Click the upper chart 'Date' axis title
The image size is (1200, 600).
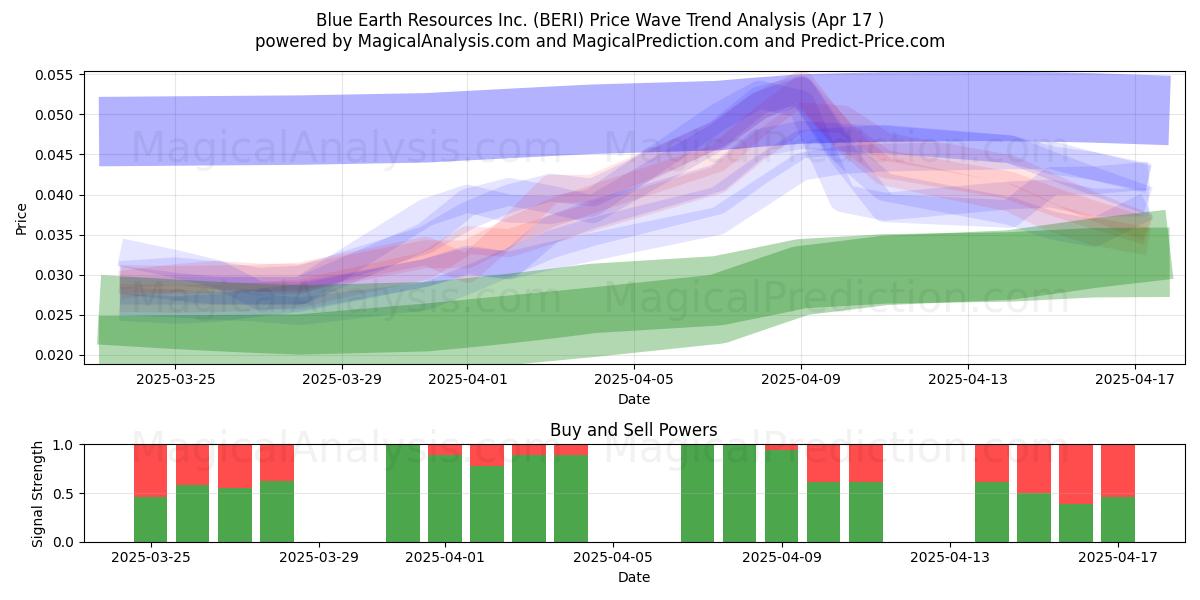click(x=634, y=399)
